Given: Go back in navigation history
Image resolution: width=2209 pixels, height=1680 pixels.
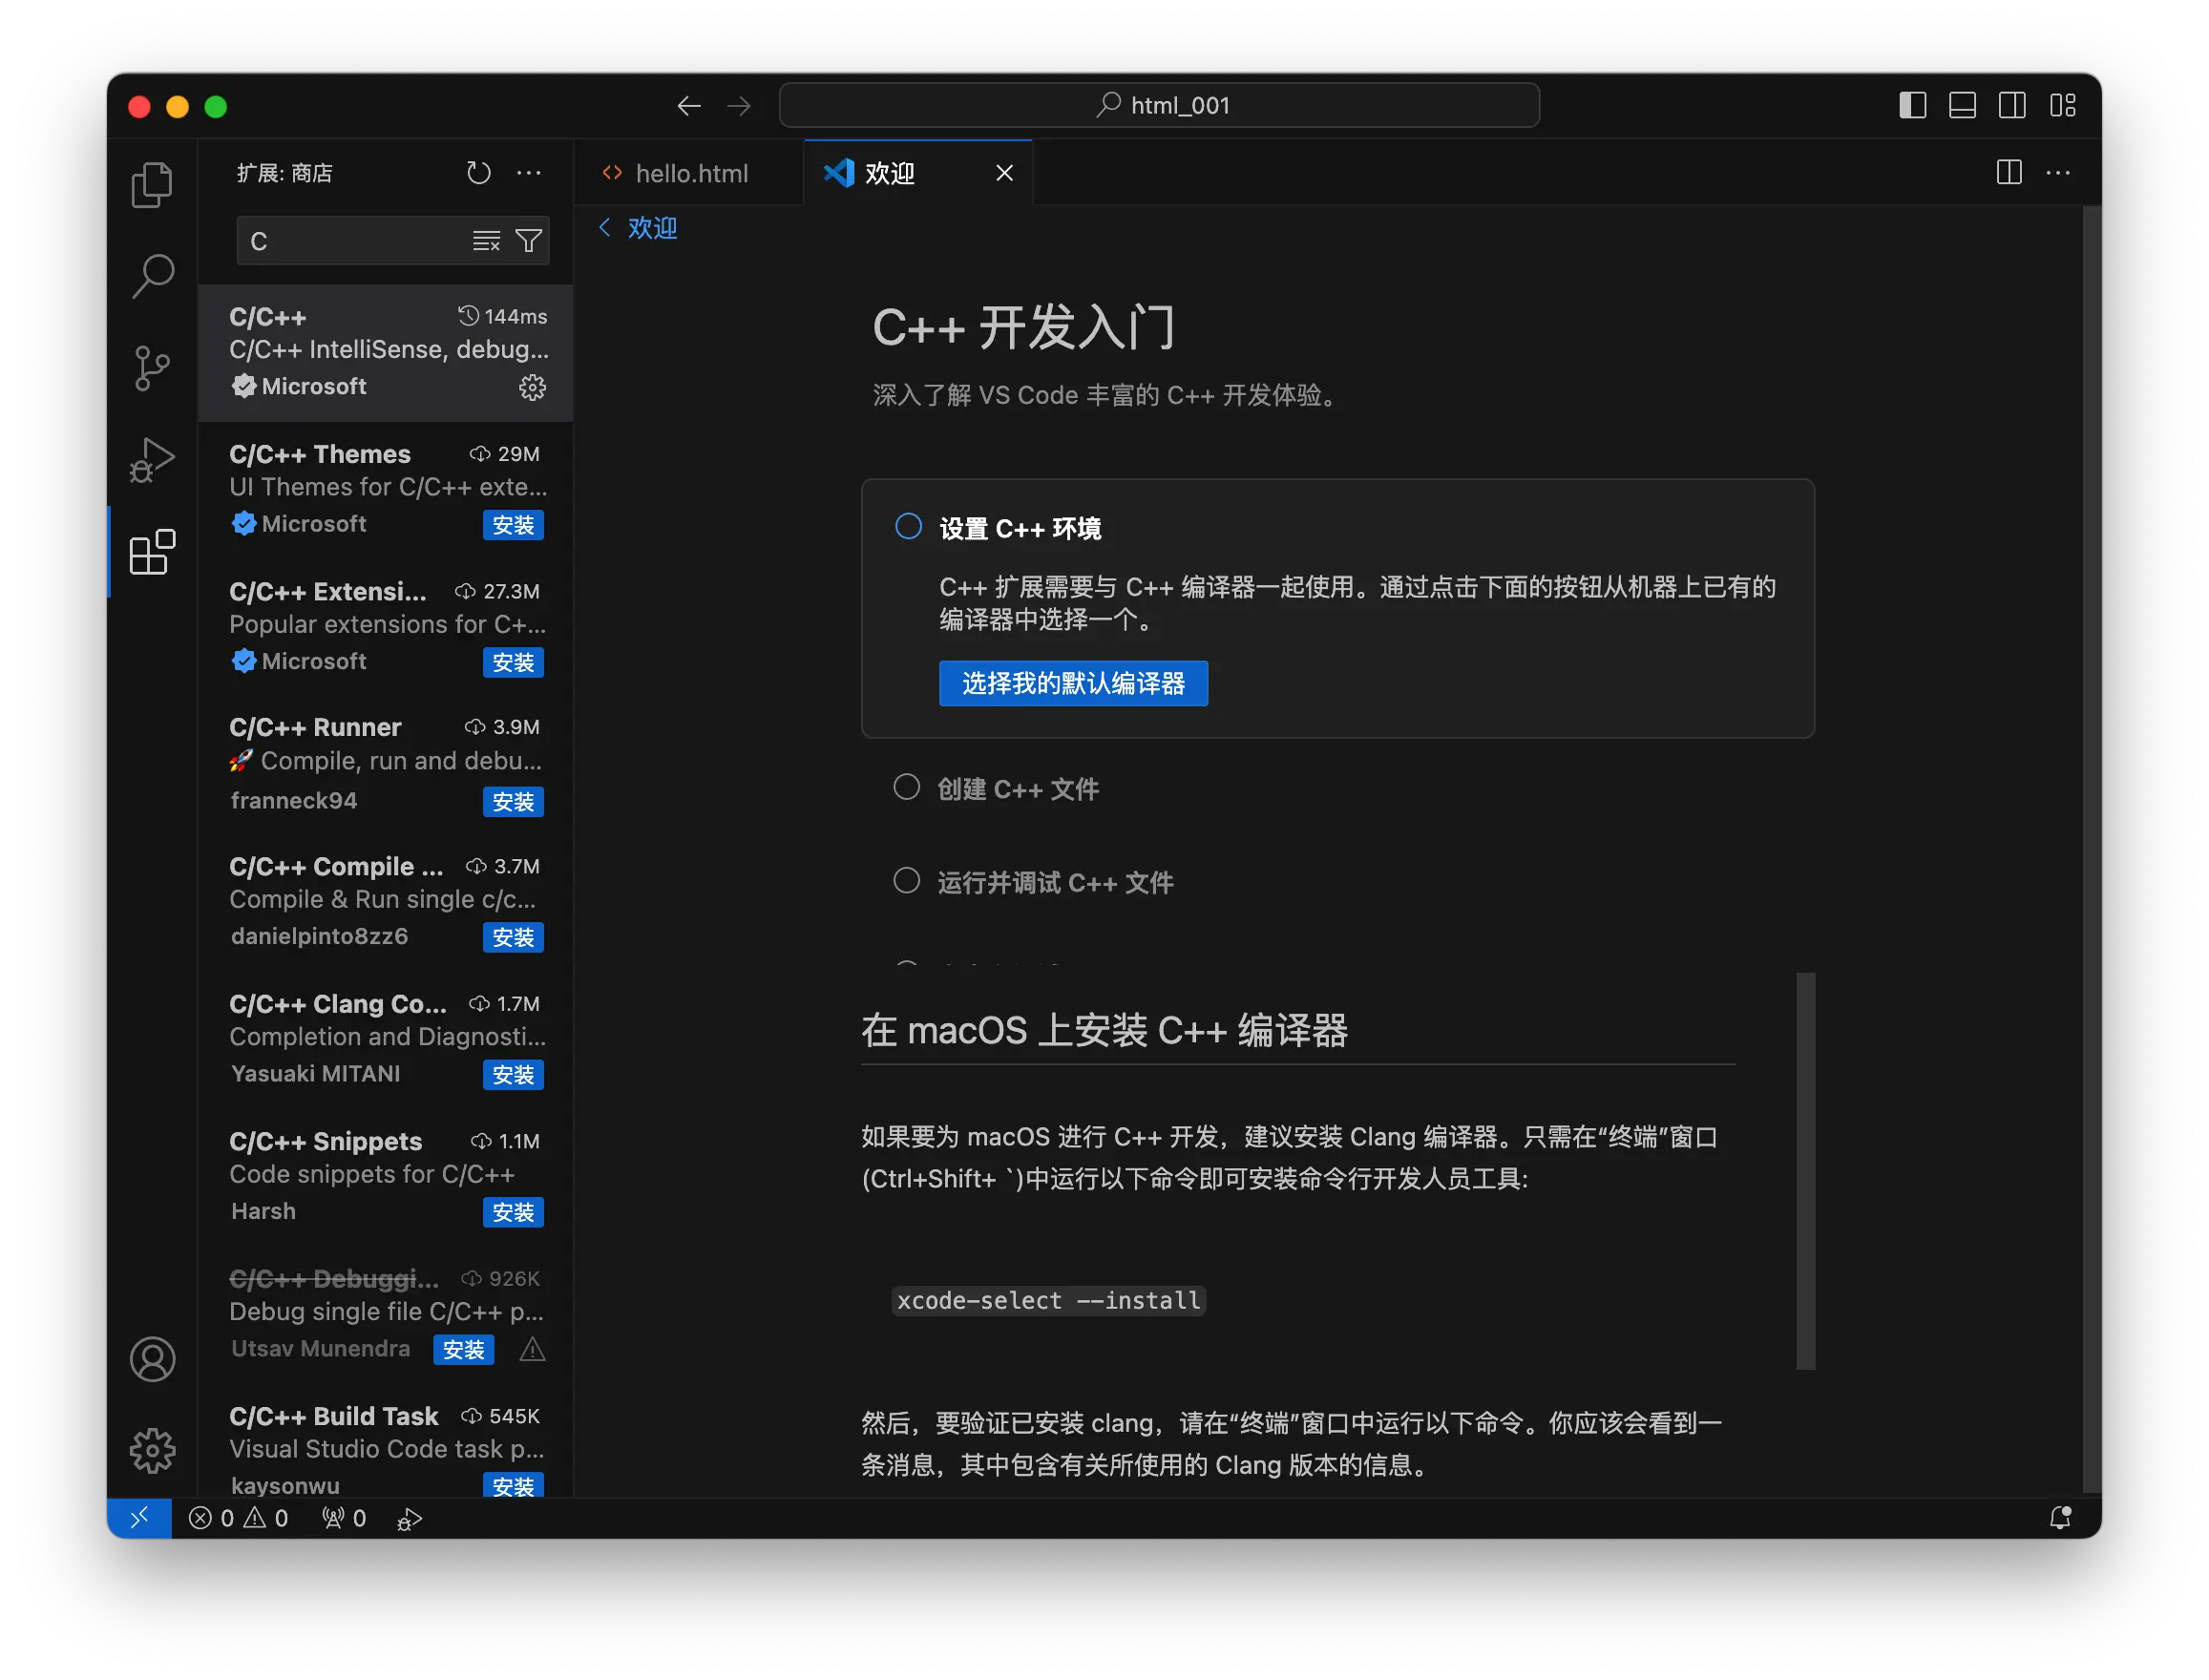Looking at the screenshot, I should point(689,106).
